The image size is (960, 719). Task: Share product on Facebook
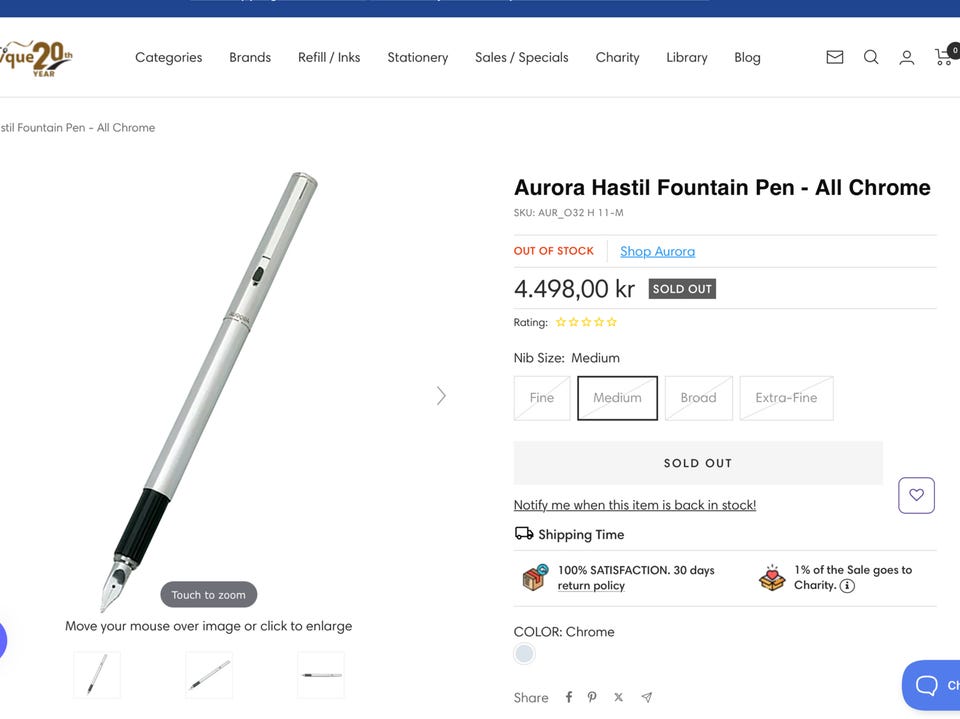(x=569, y=697)
